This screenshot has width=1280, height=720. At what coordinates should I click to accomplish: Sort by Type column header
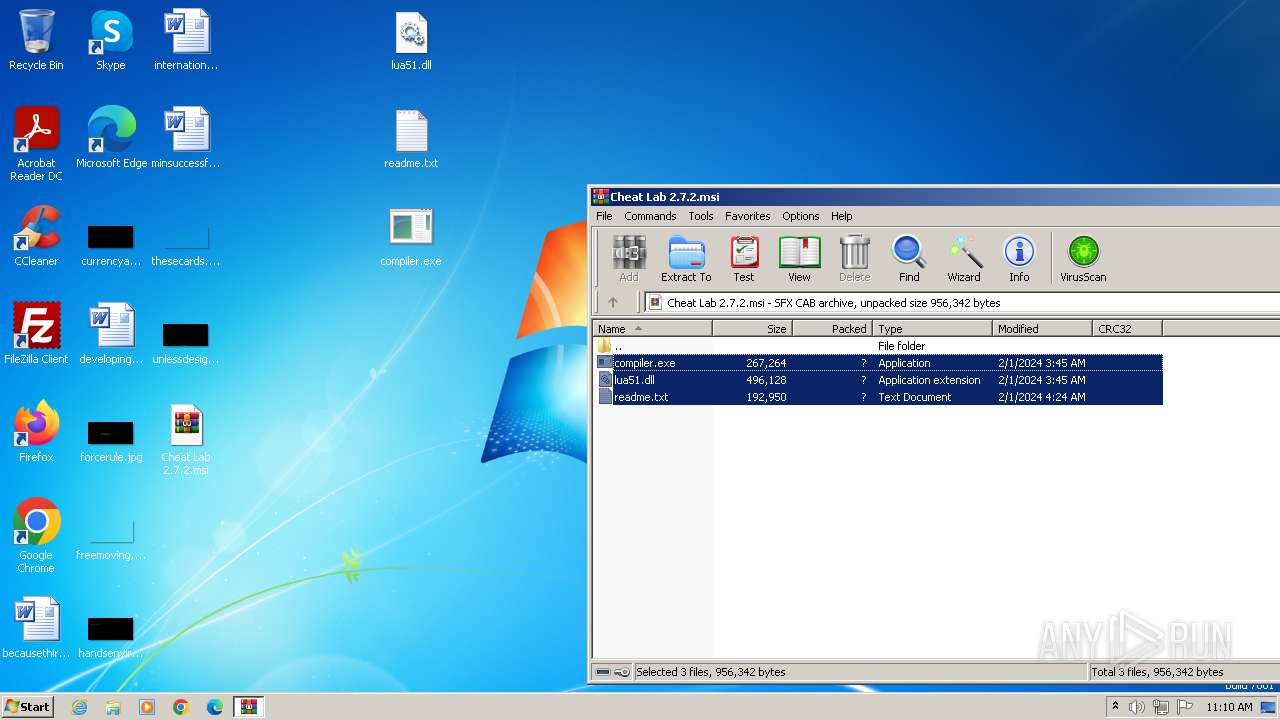click(x=932, y=328)
